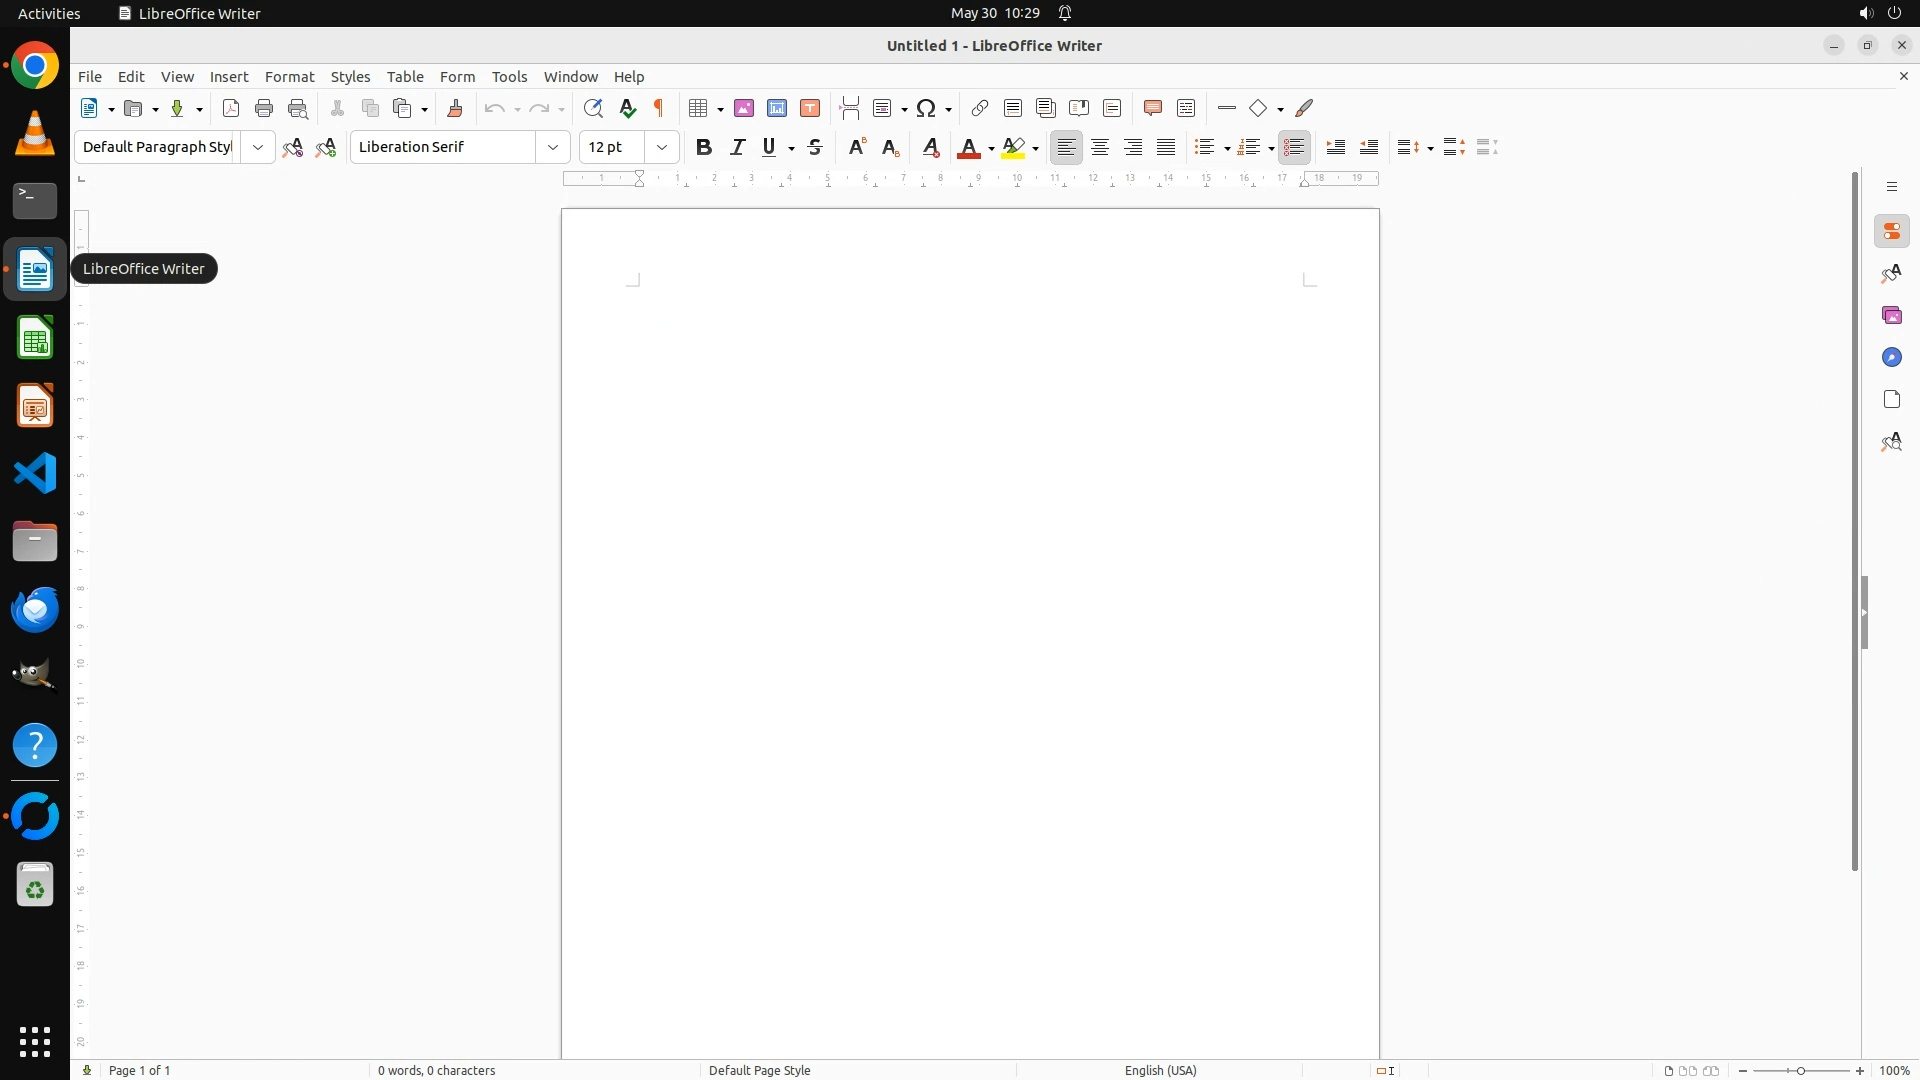This screenshot has width=1920, height=1080.
Task: Toggle Bold formatting
Action: tap(704, 147)
